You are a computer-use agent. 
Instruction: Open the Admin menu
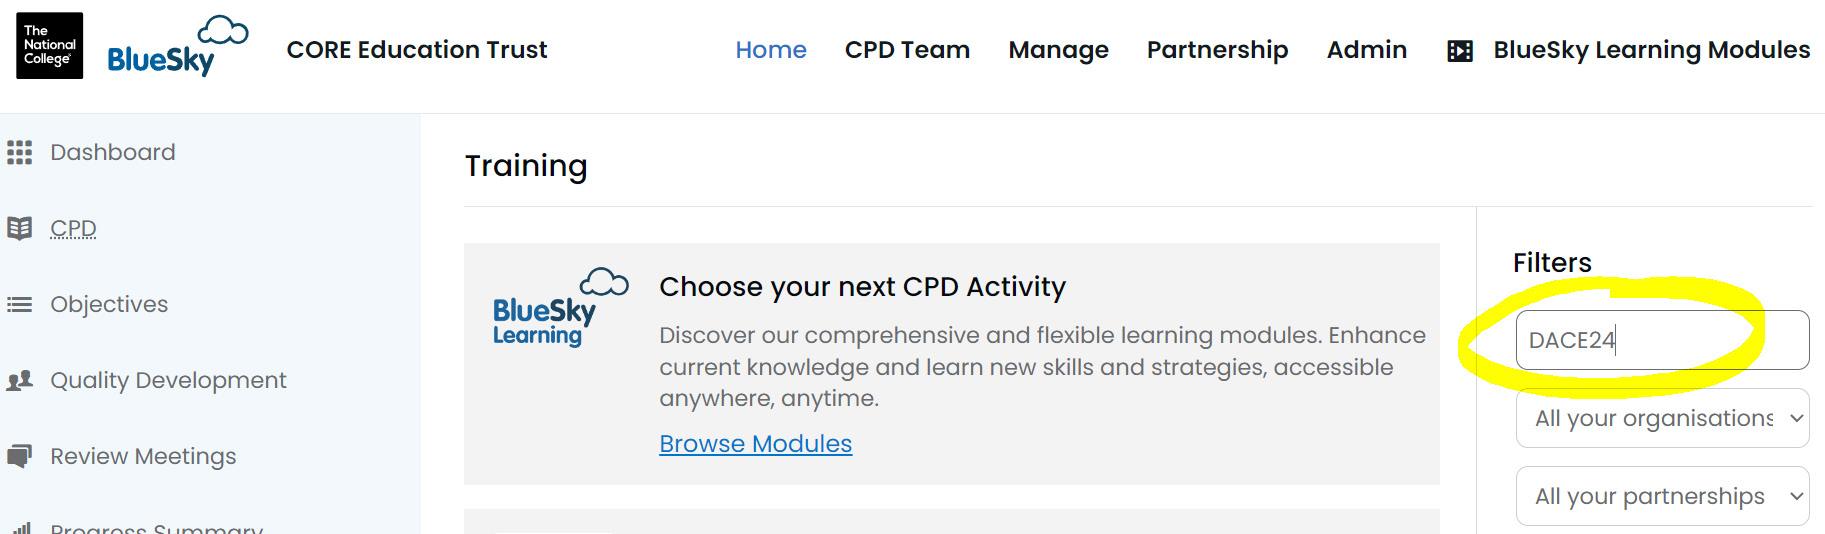(1366, 50)
